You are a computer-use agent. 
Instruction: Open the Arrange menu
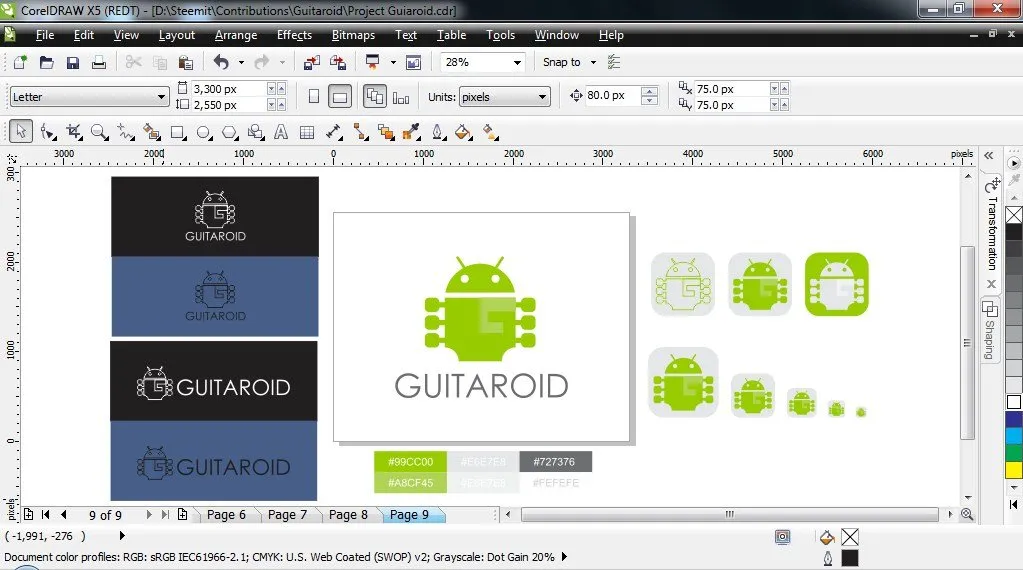(236, 35)
